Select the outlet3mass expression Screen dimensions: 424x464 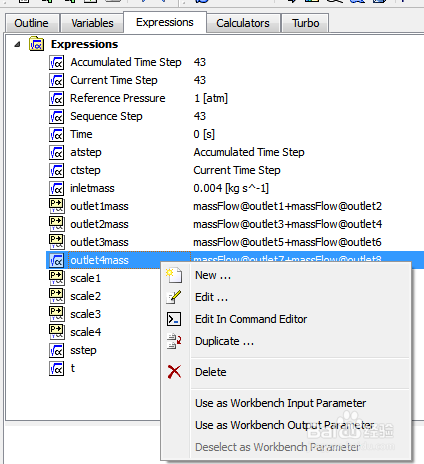click(99, 242)
